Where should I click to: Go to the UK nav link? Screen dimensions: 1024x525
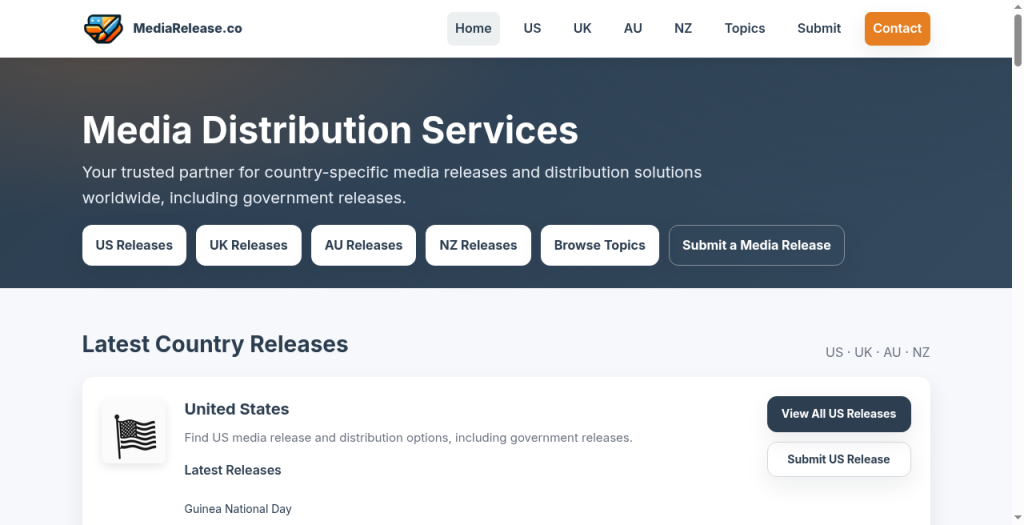coord(583,29)
